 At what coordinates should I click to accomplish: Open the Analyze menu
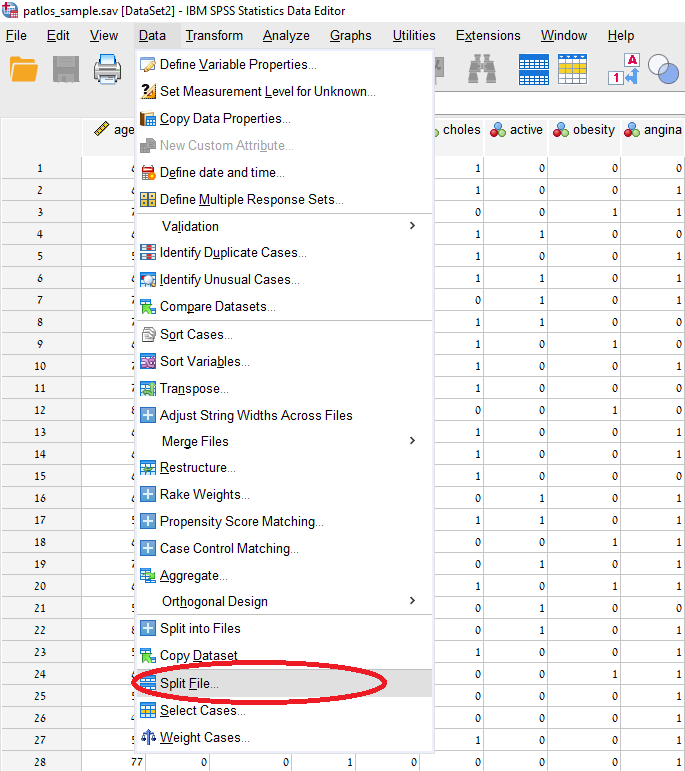[x=286, y=35]
